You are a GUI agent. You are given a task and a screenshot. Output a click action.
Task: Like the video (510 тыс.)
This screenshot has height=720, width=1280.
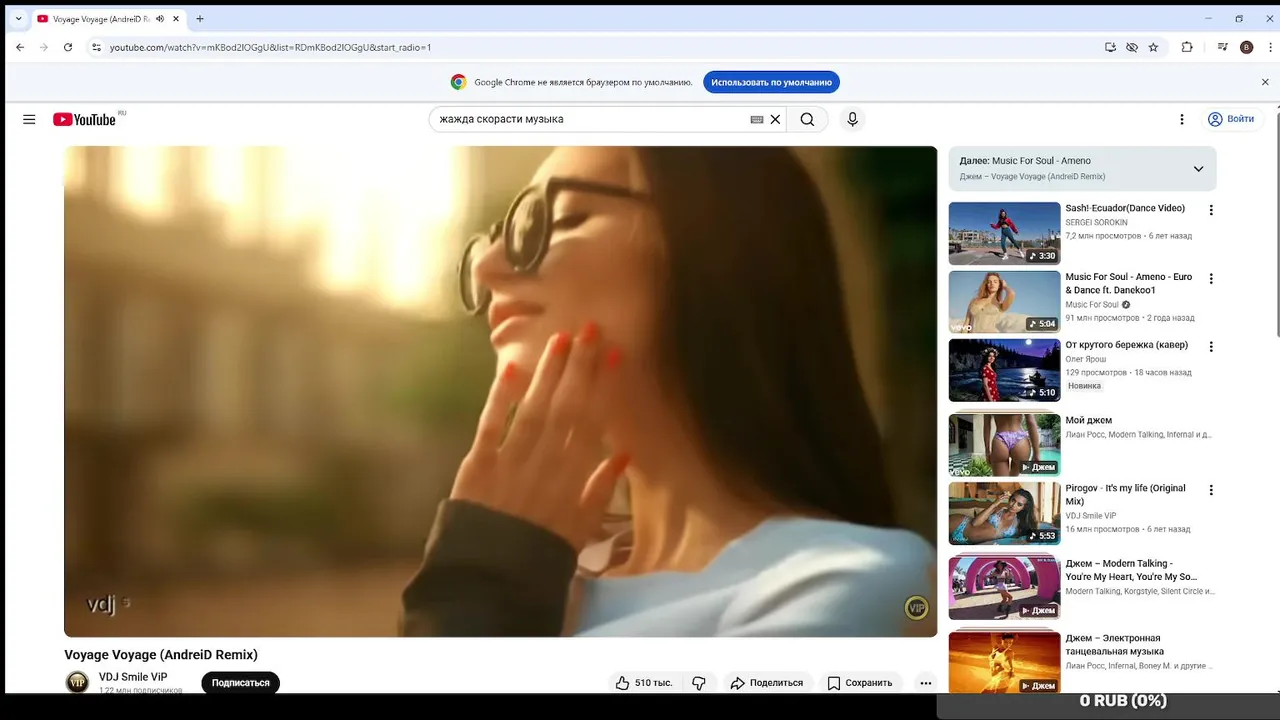[x=644, y=683]
